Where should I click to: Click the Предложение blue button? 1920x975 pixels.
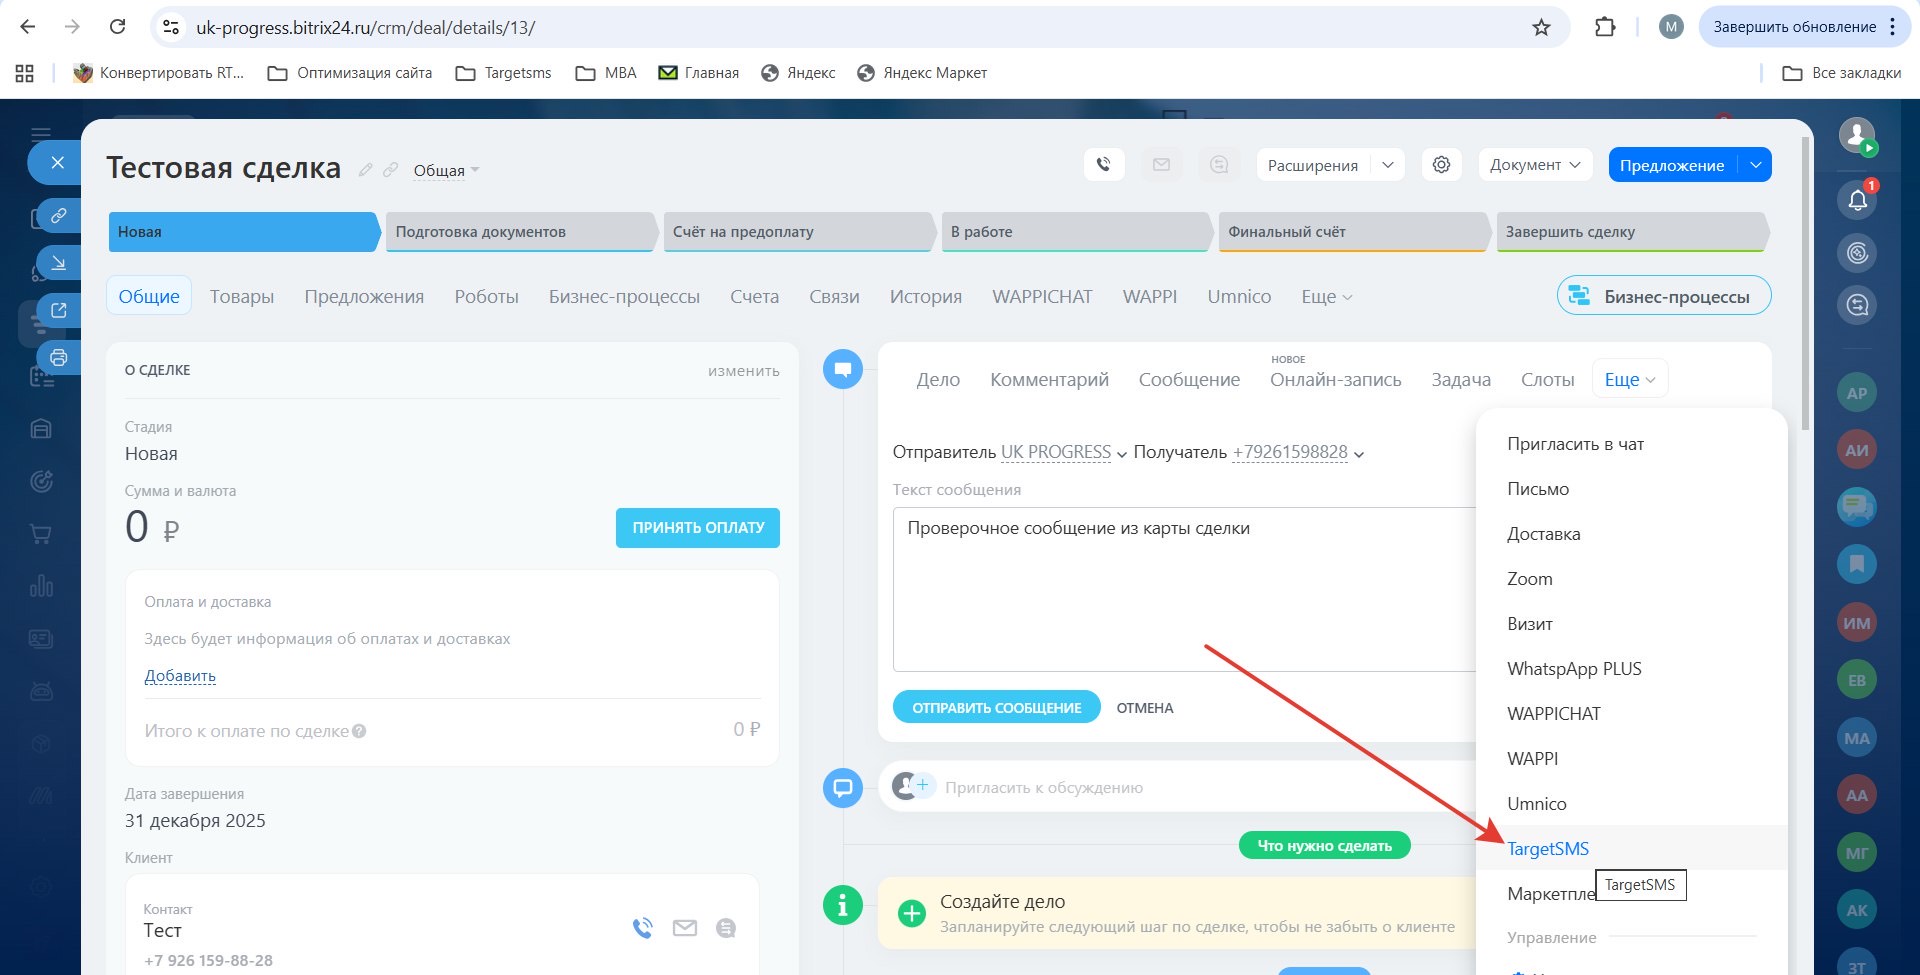1672,165
